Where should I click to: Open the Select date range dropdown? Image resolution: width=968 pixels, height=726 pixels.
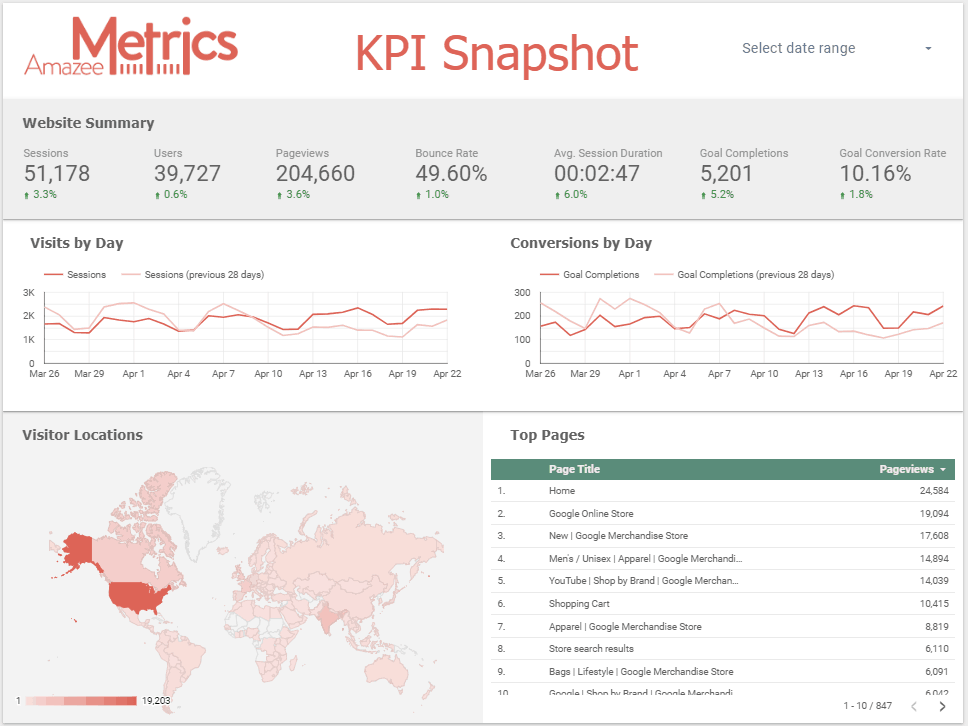coord(837,48)
